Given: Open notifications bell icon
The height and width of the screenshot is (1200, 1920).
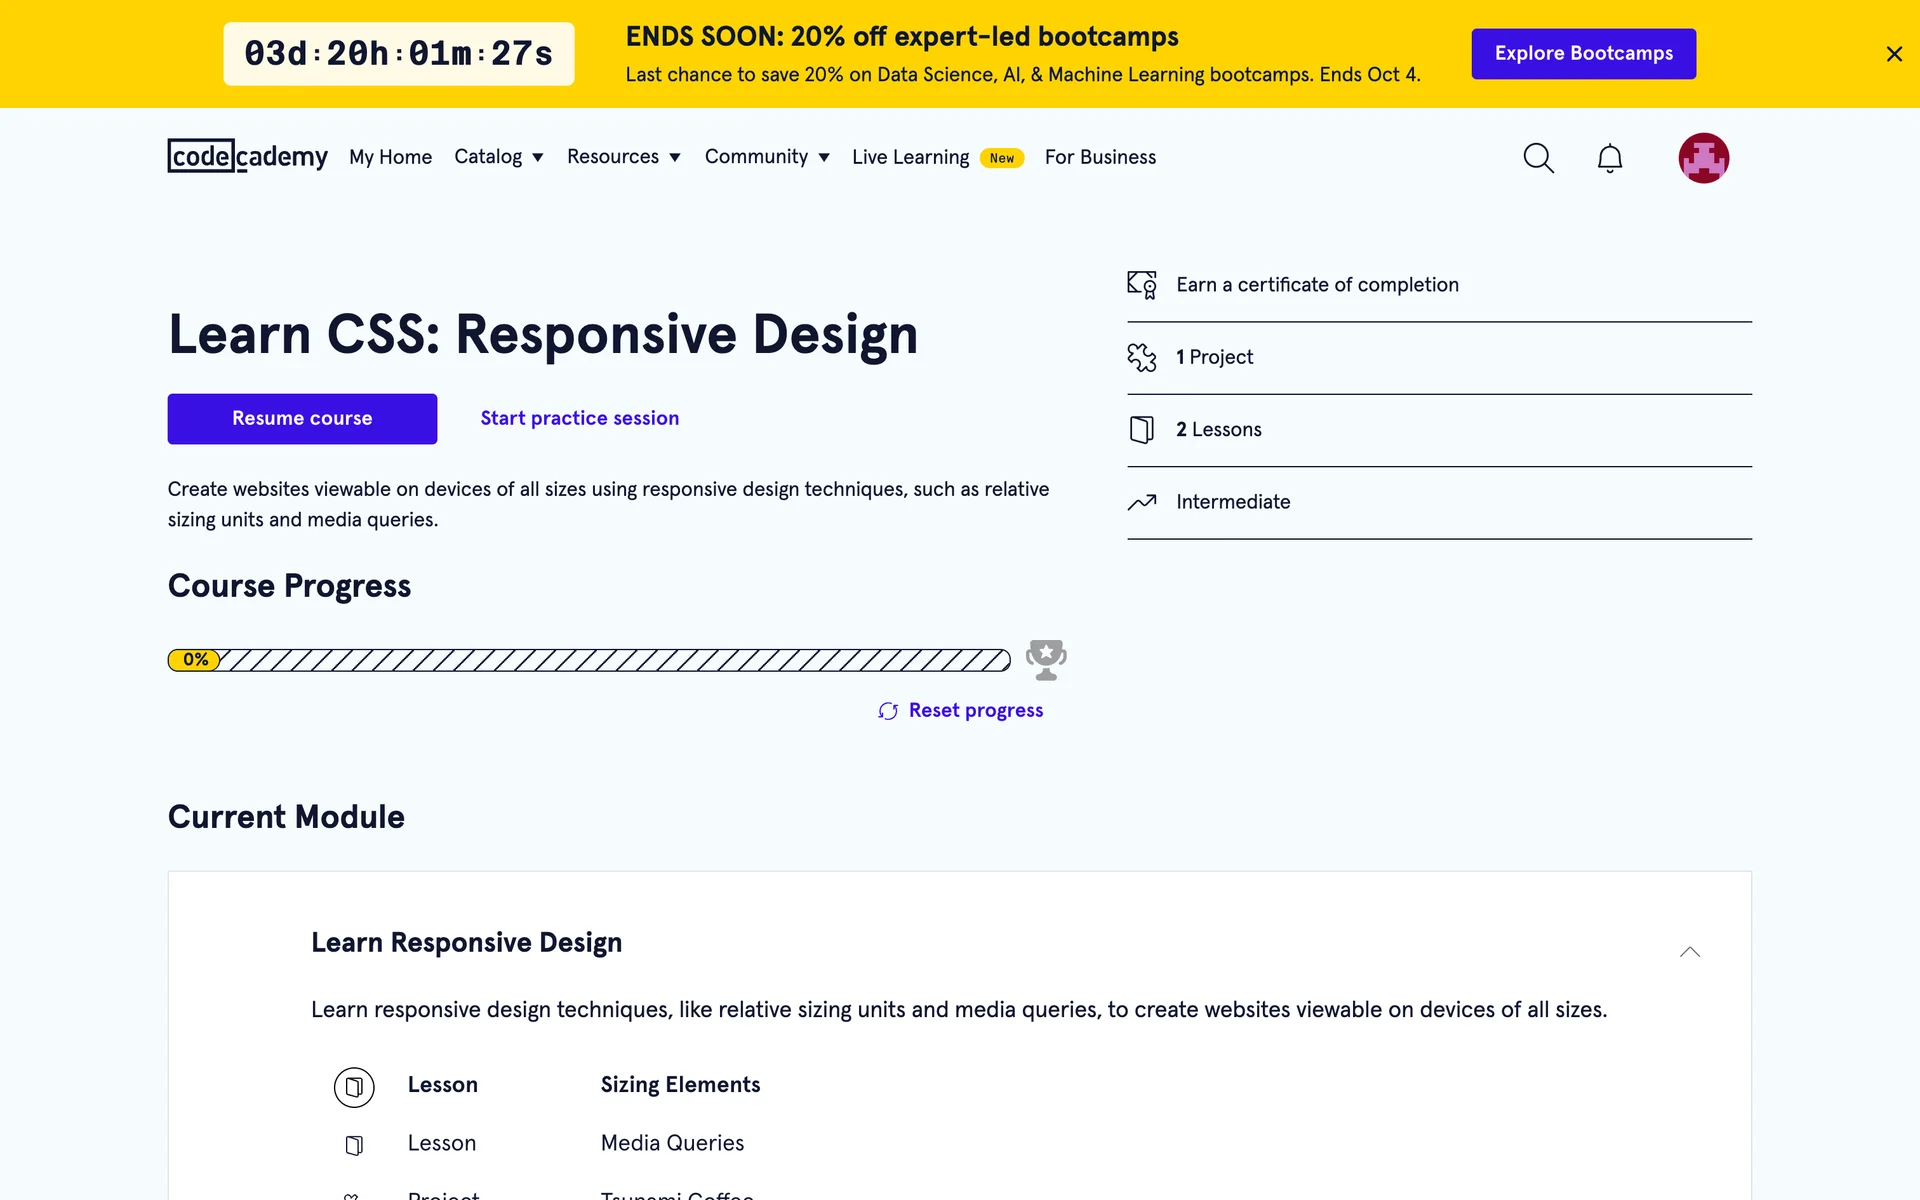Looking at the screenshot, I should coord(1609,158).
